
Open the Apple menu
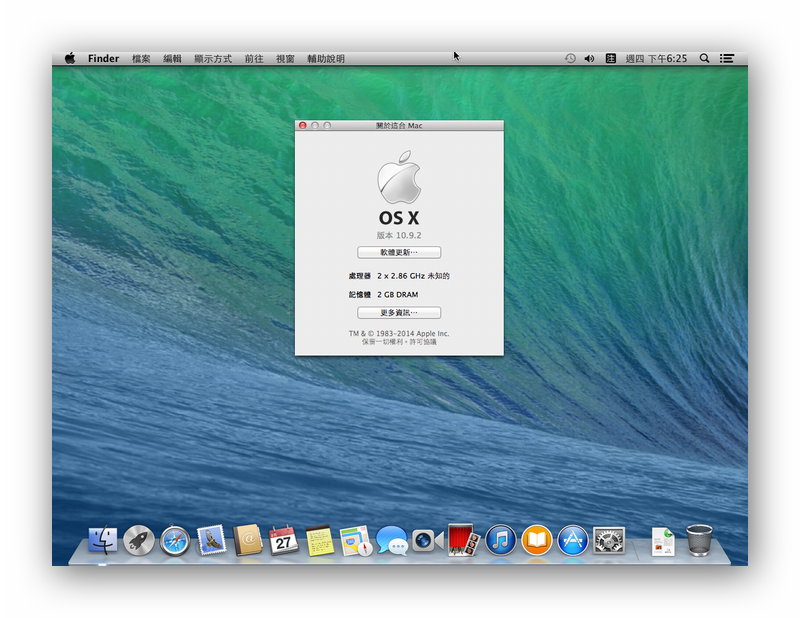[70, 59]
